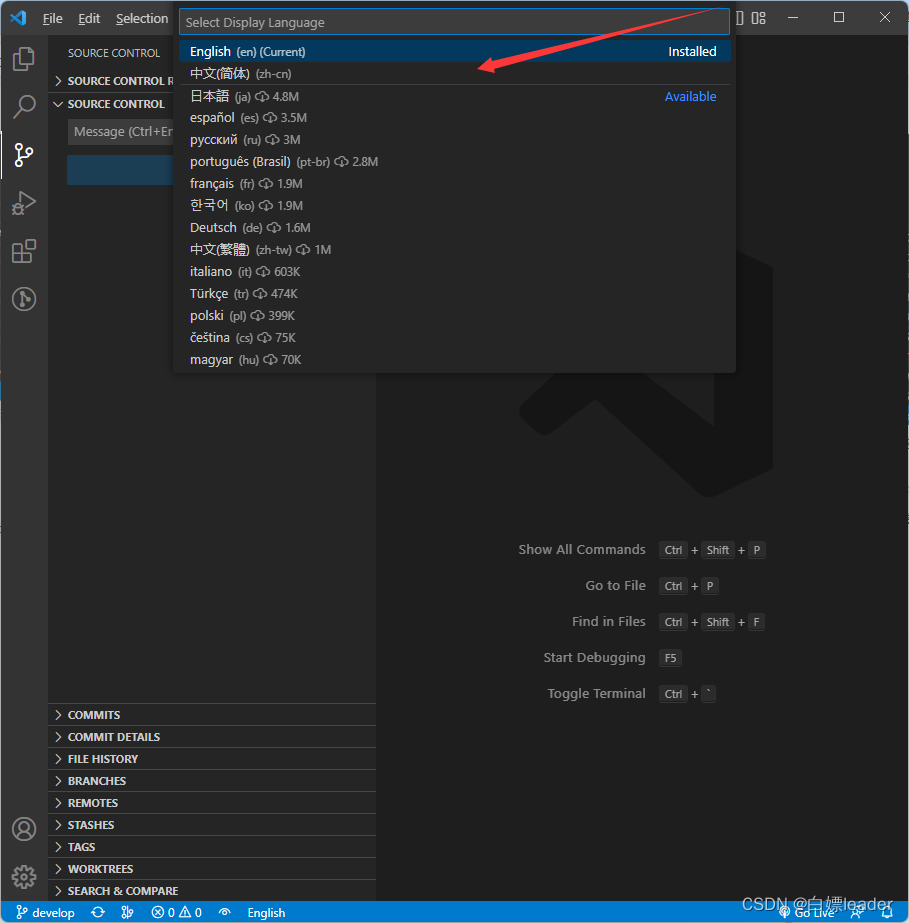Expand the STASHES section
Viewport: 909px width, 923px height.
(x=212, y=825)
